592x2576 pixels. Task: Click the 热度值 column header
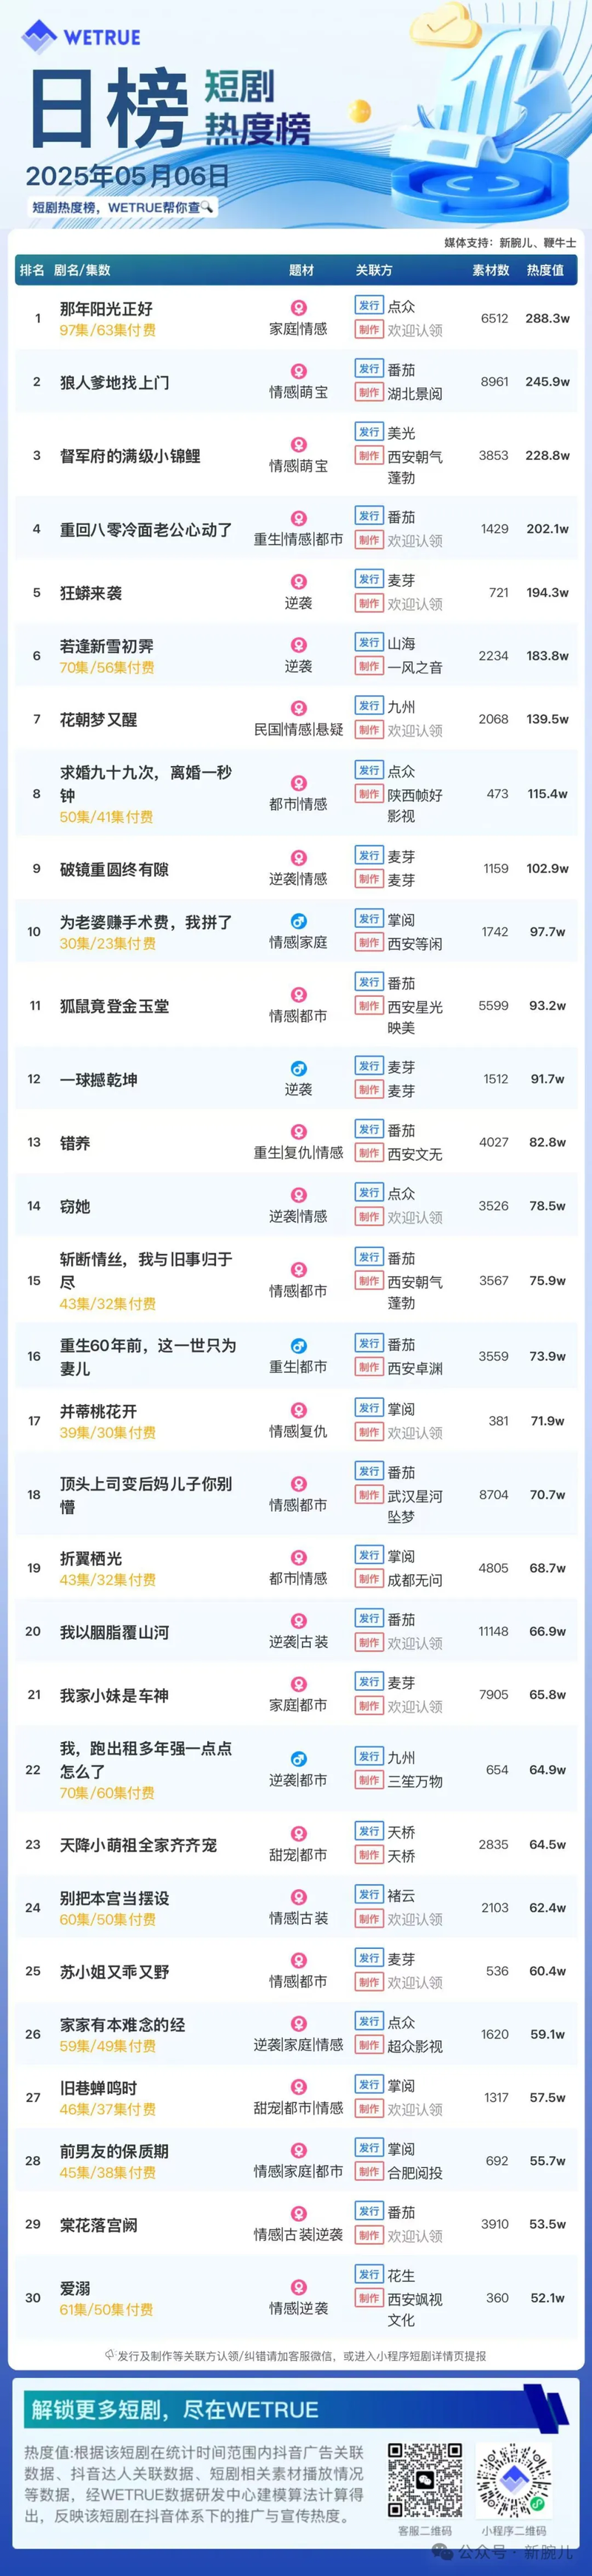(x=545, y=270)
